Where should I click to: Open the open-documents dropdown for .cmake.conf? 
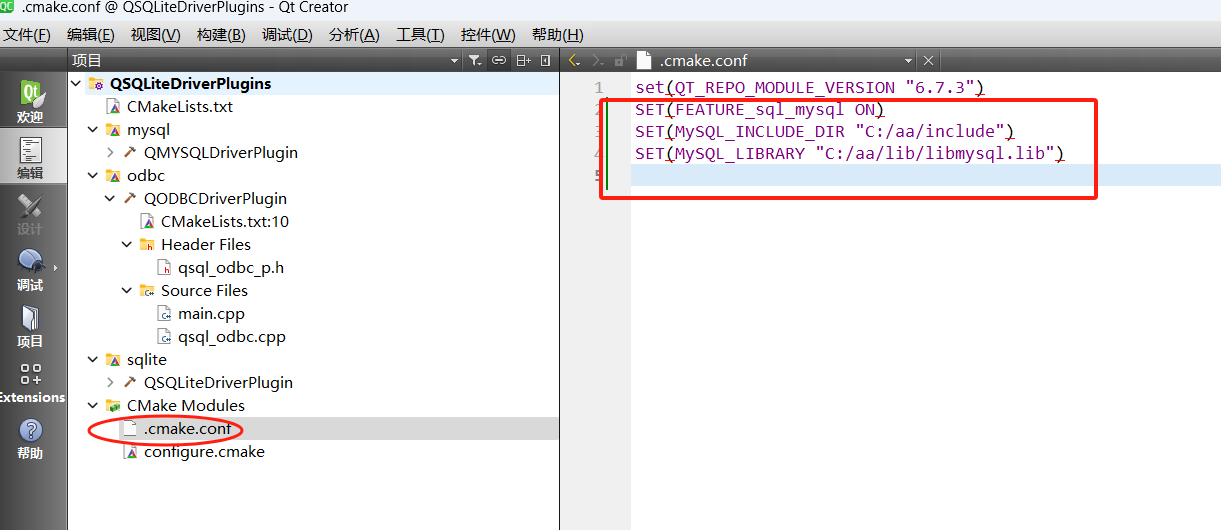(908, 60)
